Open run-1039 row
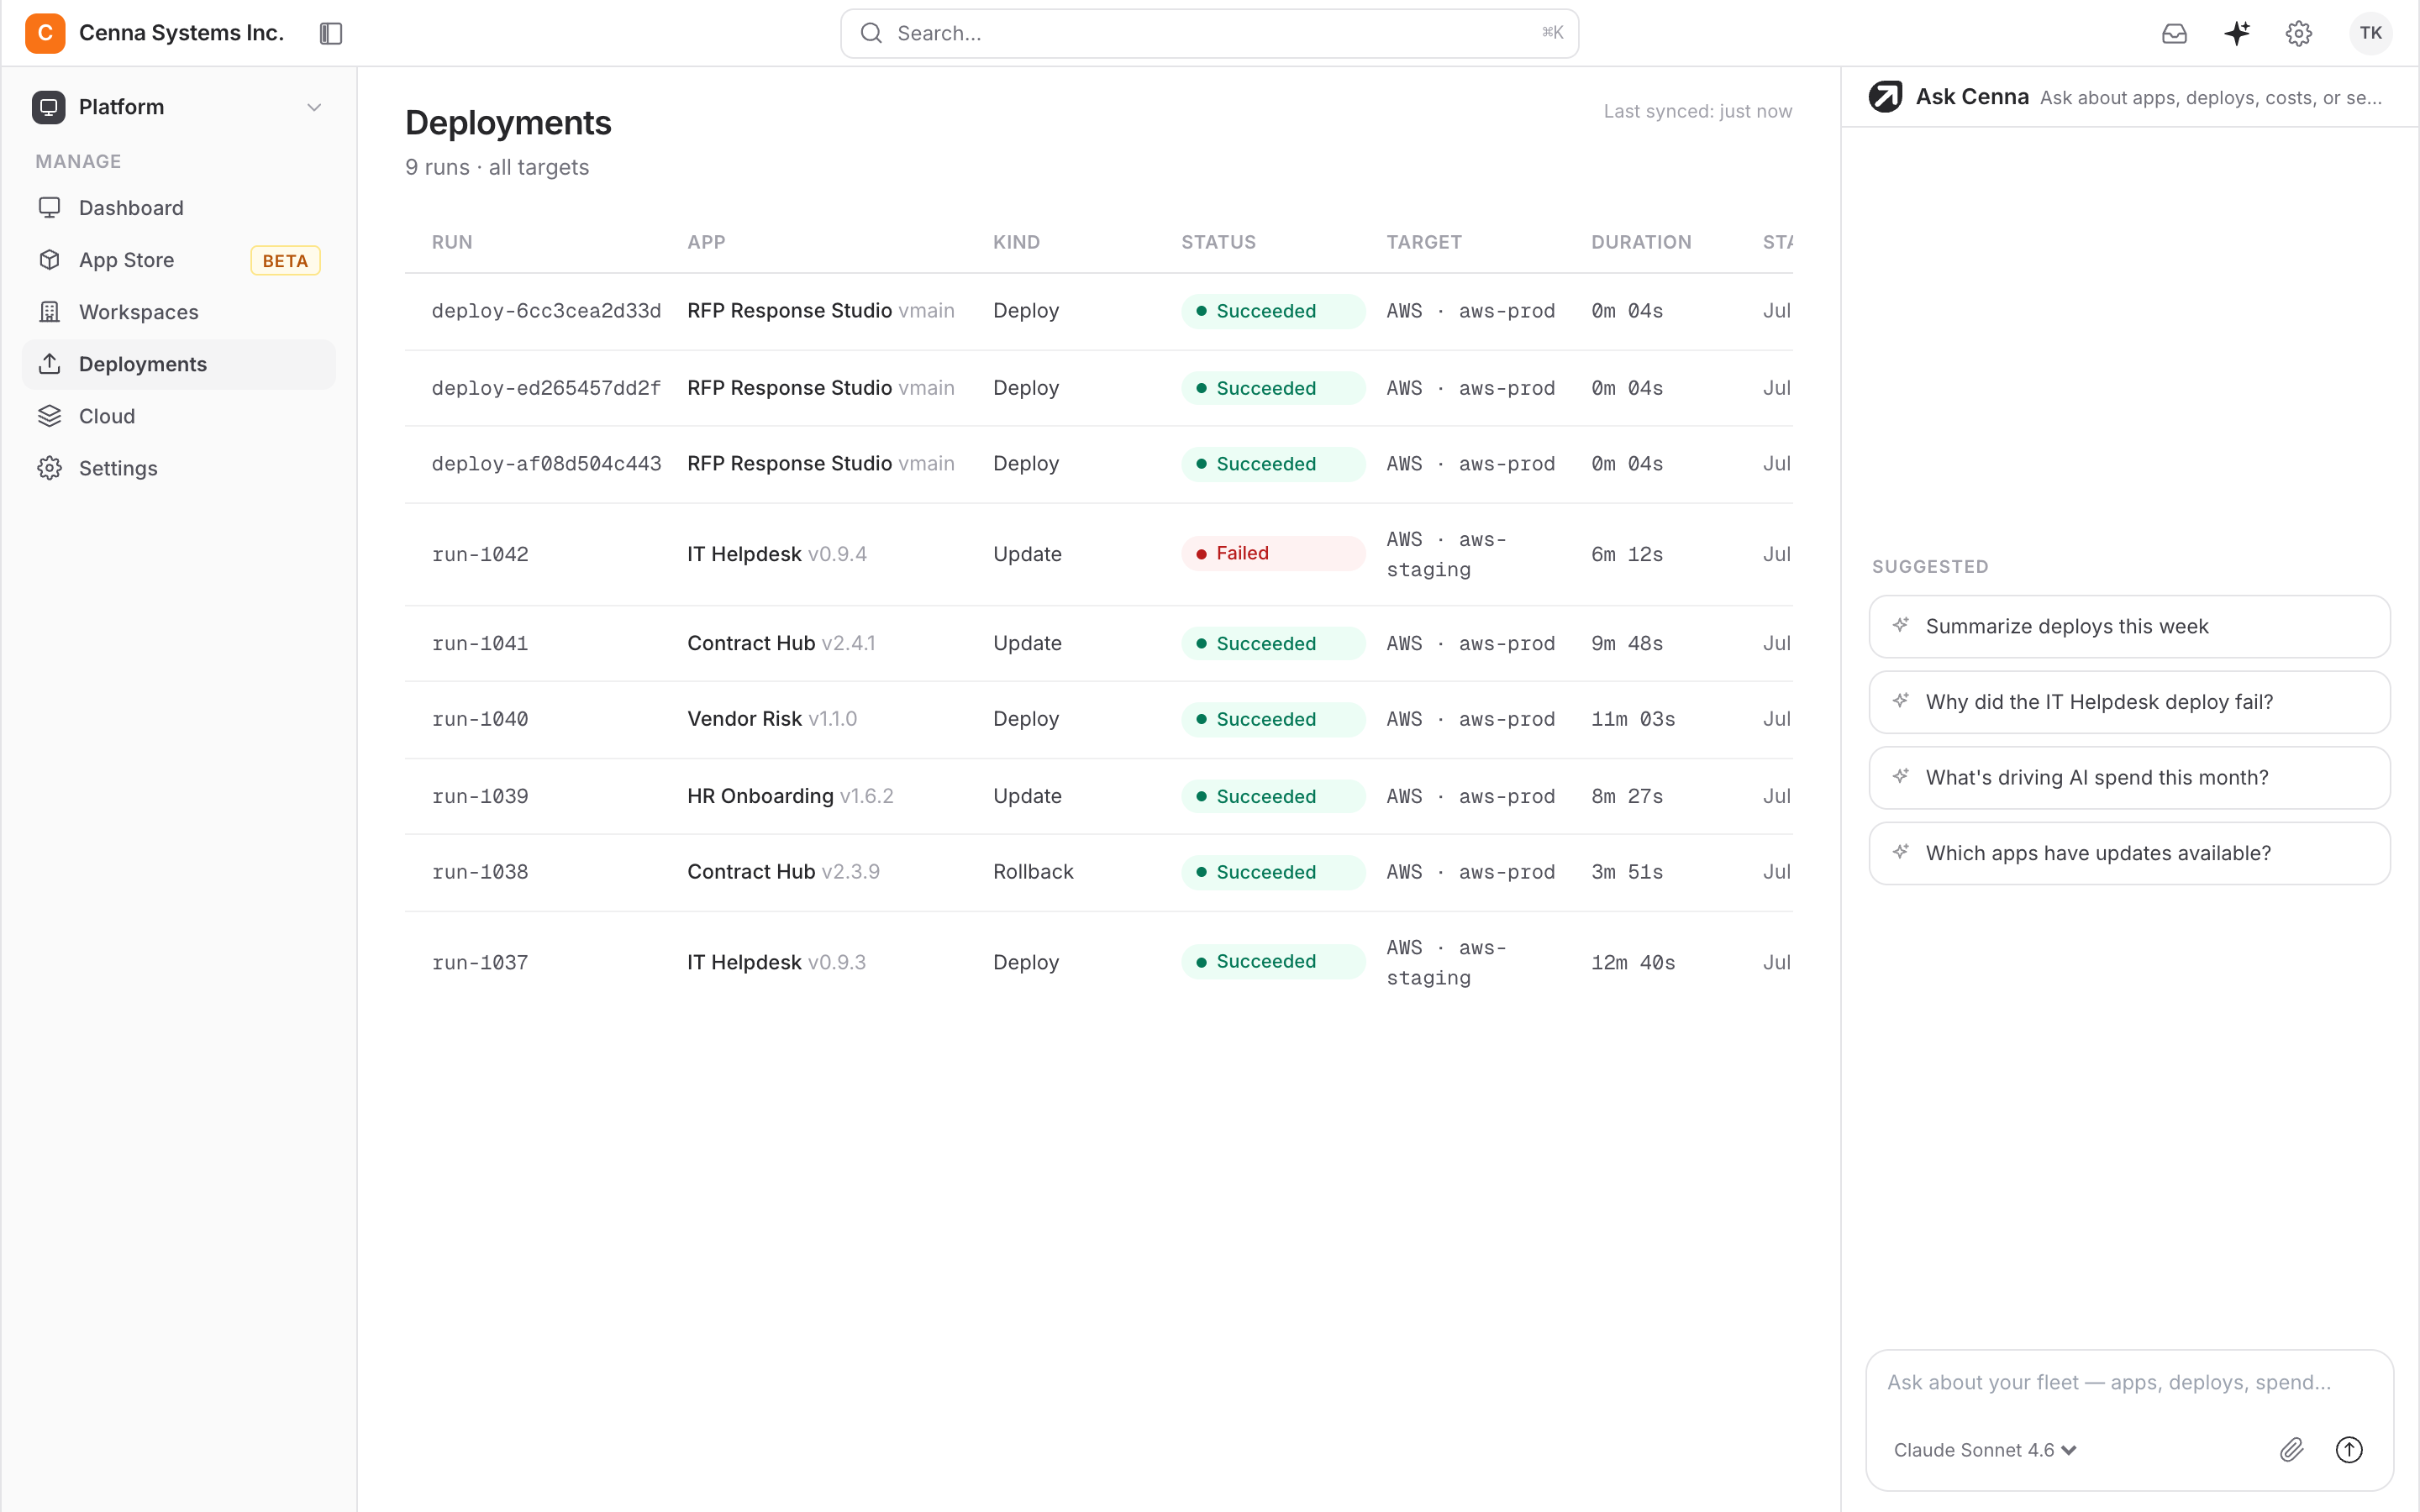The width and height of the screenshot is (2420, 1512). (1098, 796)
